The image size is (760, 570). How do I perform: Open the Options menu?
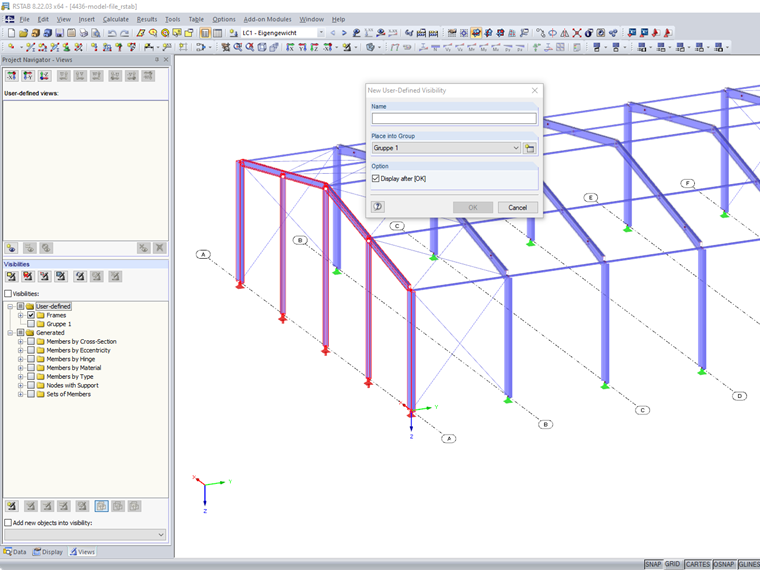pos(224,19)
